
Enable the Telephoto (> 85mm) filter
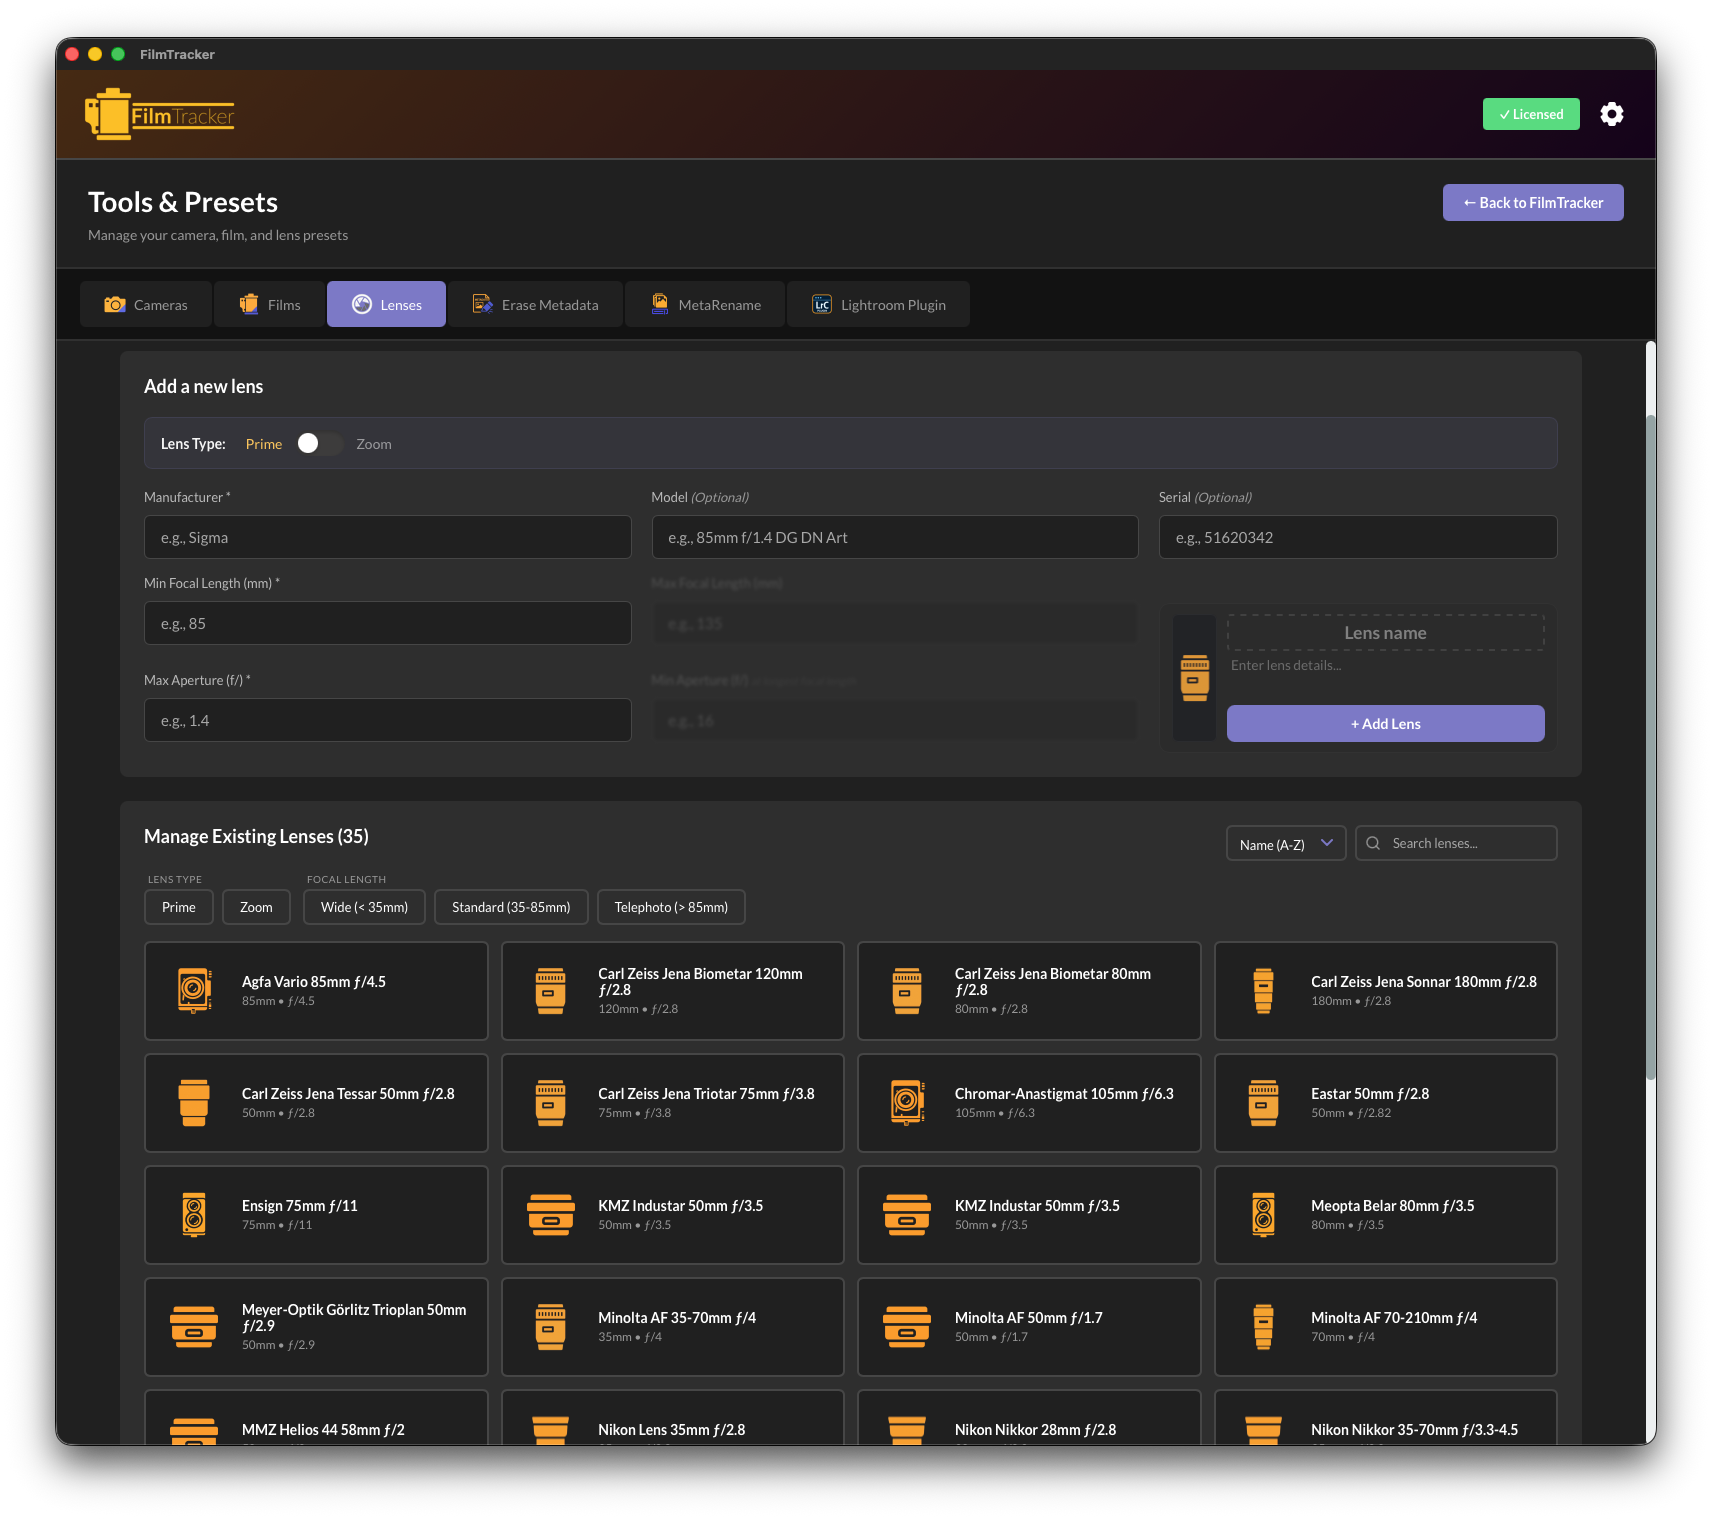[671, 907]
